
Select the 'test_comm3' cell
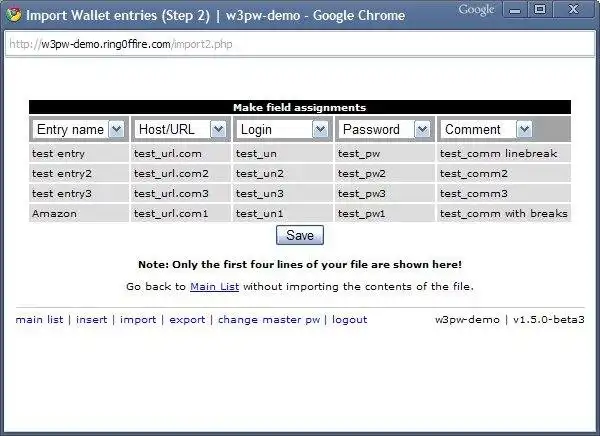pos(504,193)
